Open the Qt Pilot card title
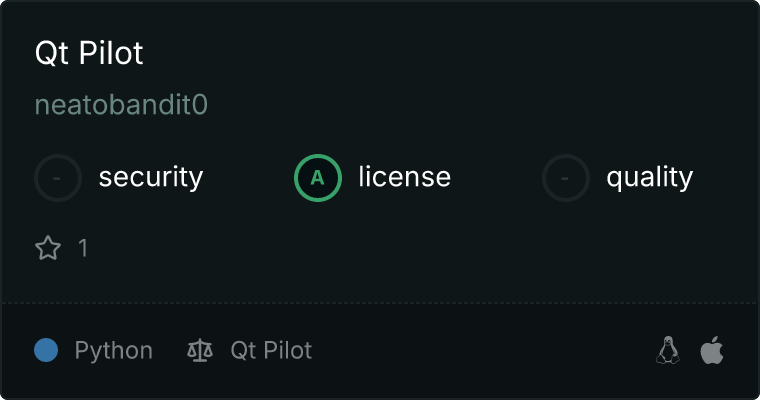 point(89,53)
